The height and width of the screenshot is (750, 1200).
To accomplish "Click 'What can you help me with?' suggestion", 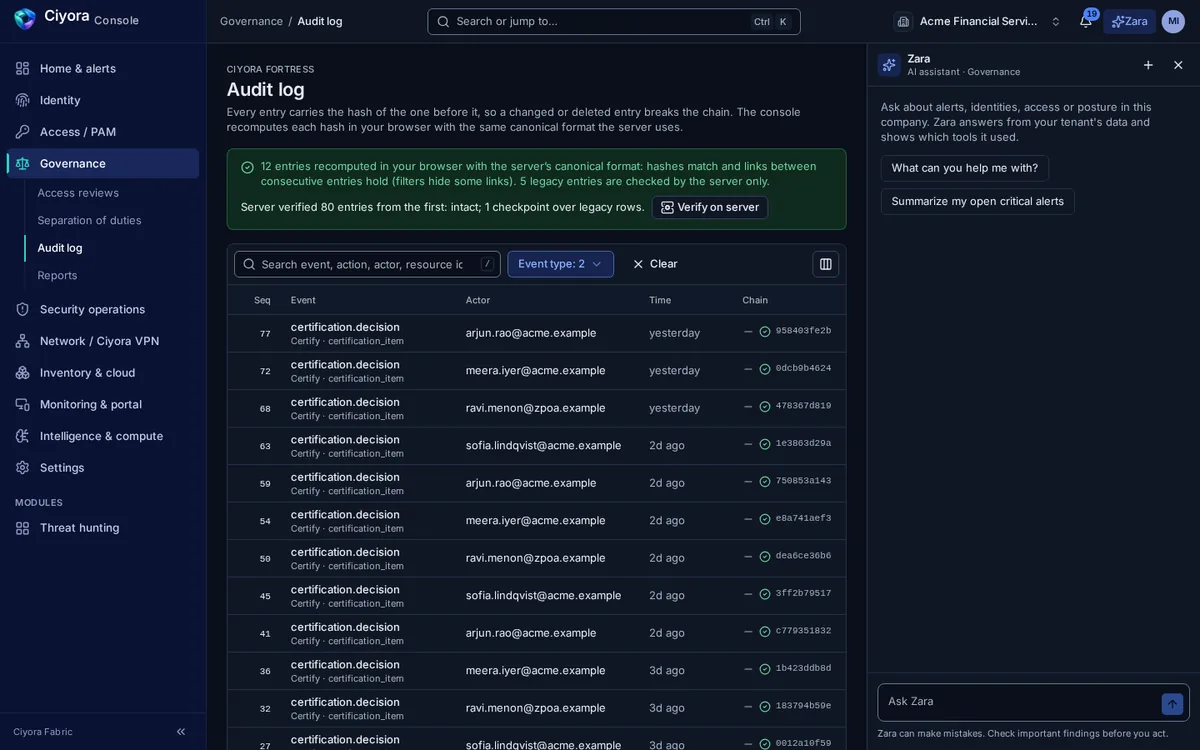I will click(x=965, y=168).
